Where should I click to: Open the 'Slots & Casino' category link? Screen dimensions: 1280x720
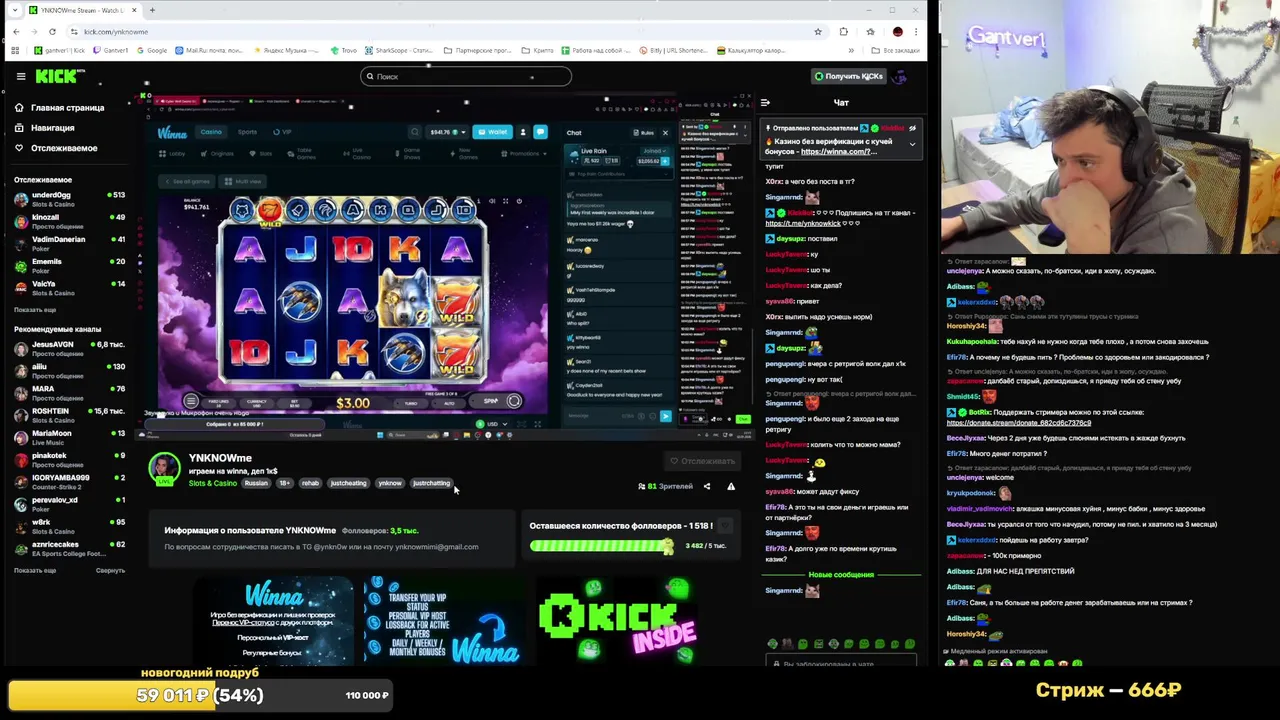pyautogui.click(x=213, y=484)
